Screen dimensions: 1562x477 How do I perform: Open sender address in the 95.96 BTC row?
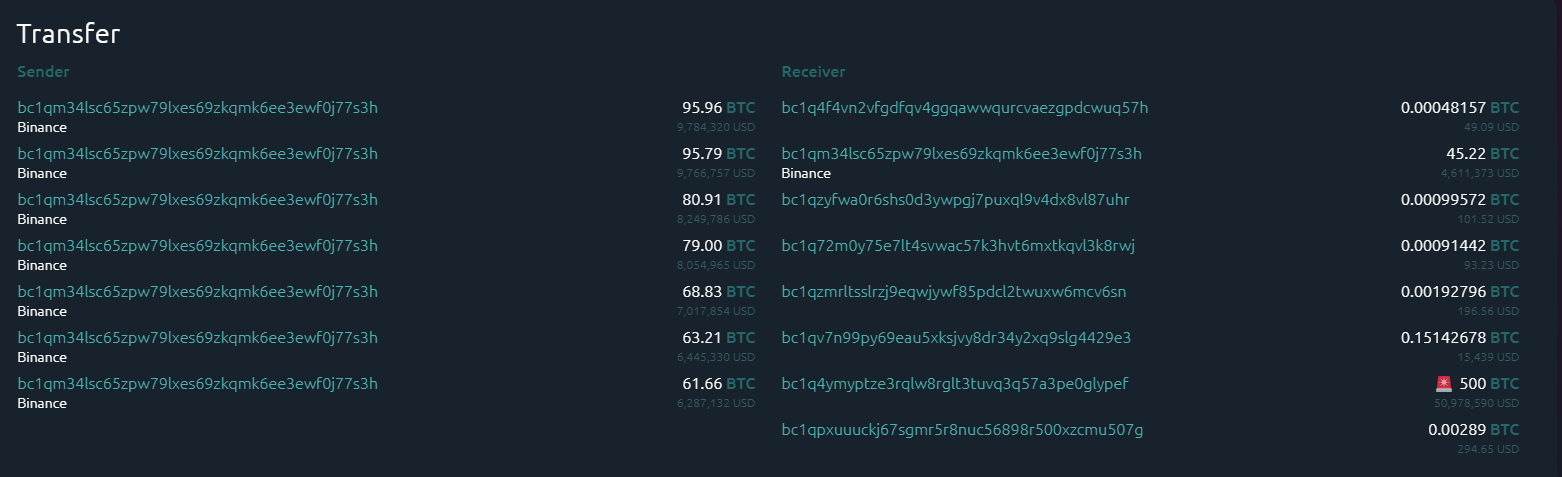coord(198,108)
